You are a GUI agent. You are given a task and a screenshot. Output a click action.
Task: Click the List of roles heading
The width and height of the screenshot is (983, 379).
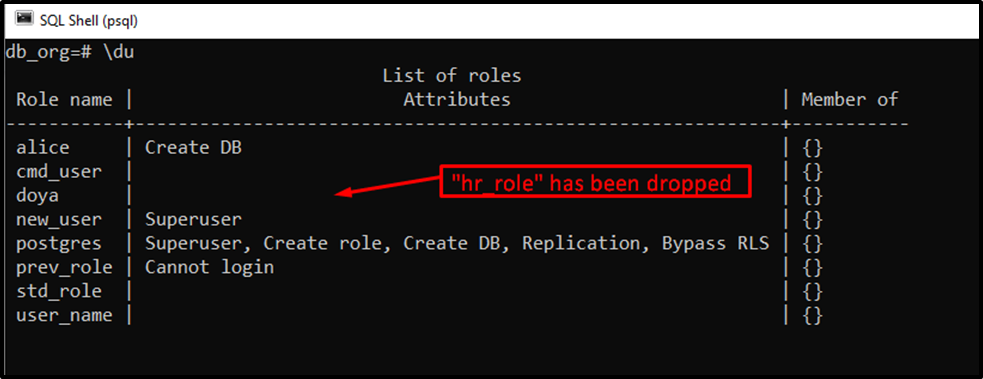tap(452, 76)
